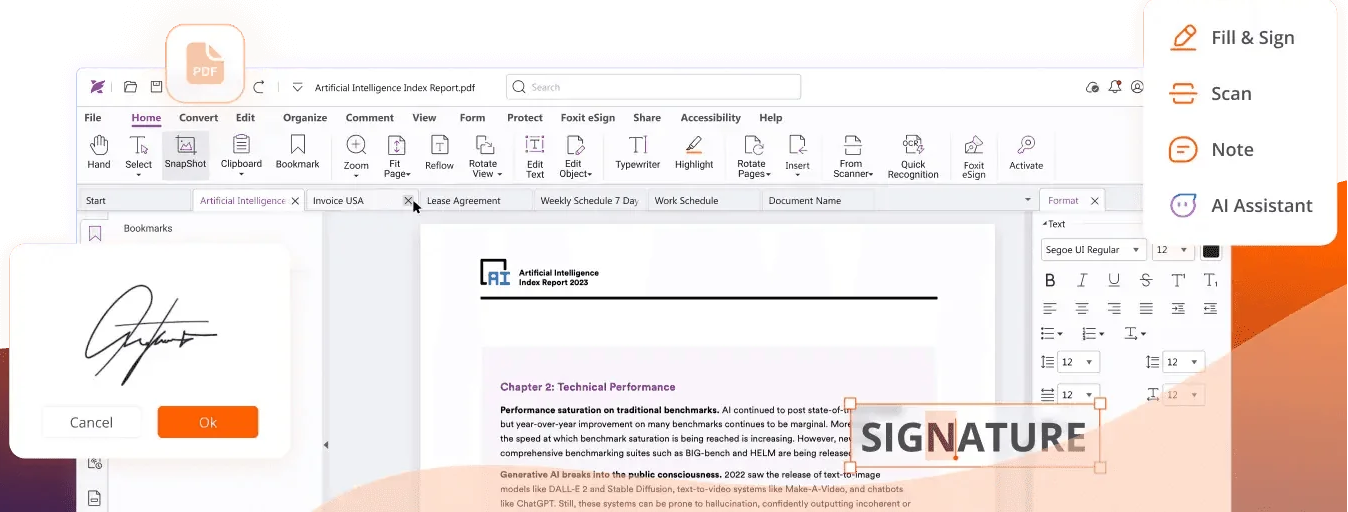This screenshot has height=512, width=1348.
Task: Expand the Clipboard dropdown
Action: tap(241, 175)
